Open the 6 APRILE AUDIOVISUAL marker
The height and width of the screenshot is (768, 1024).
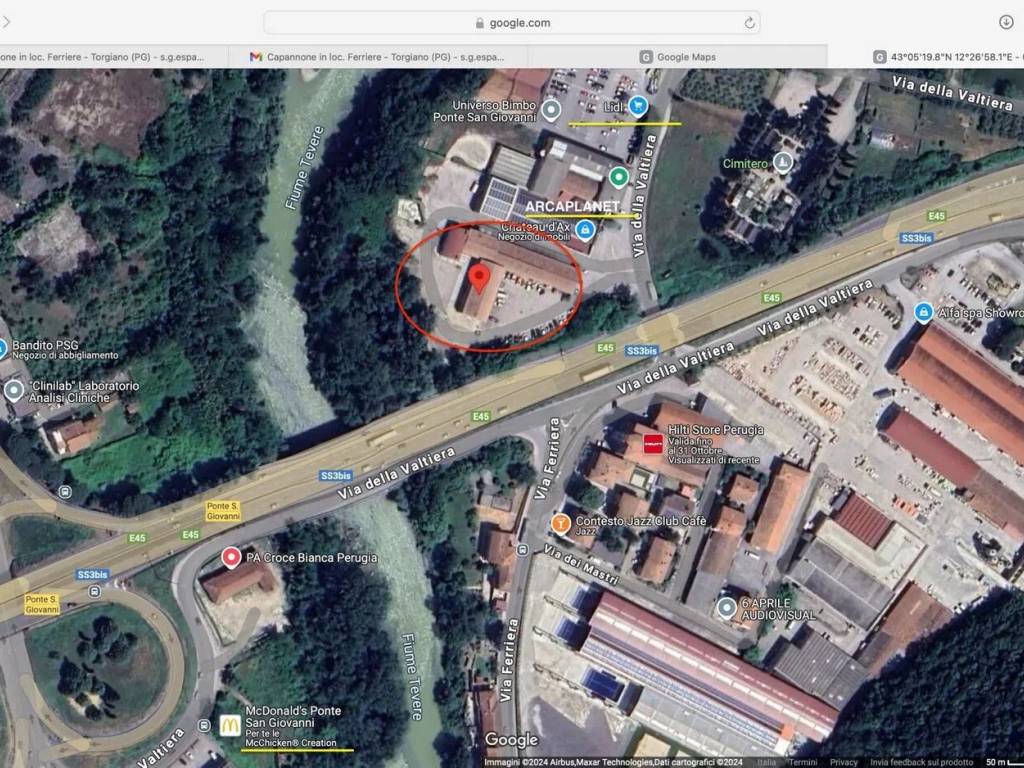tap(727, 607)
